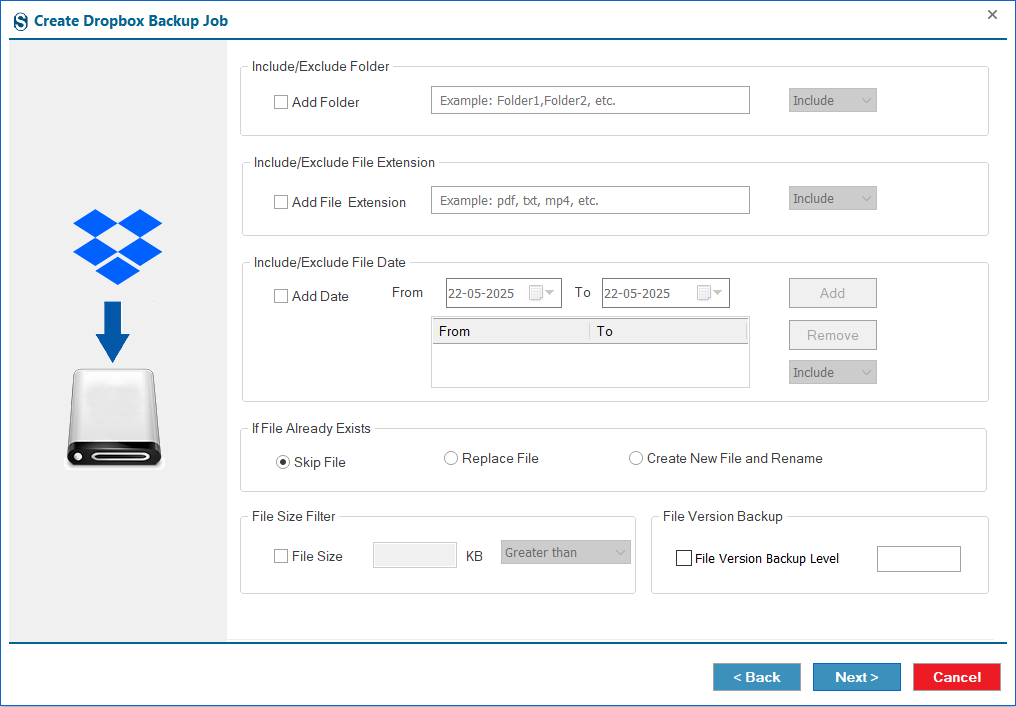The width and height of the screenshot is (1016, 707).
Task: Click the From date picker field
Action: (x=503, y=293)
